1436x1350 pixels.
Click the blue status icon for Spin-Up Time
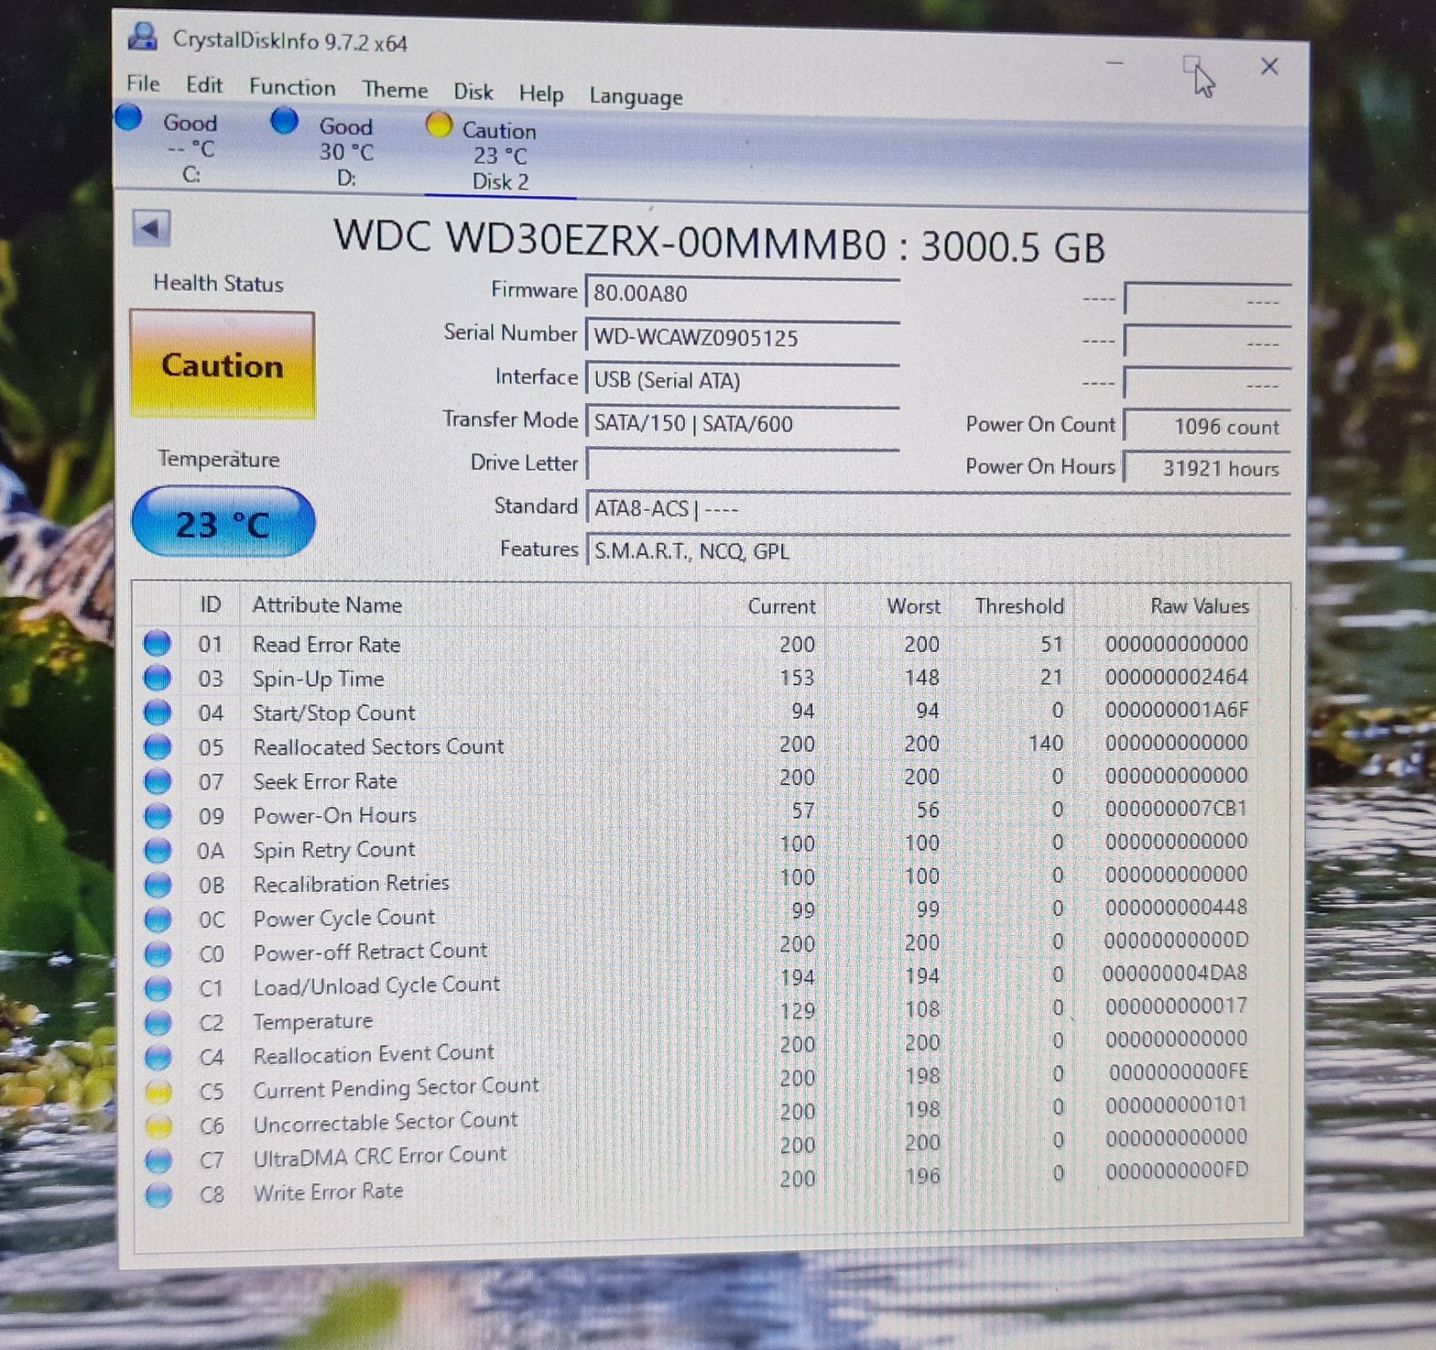(x=157, y=677)
